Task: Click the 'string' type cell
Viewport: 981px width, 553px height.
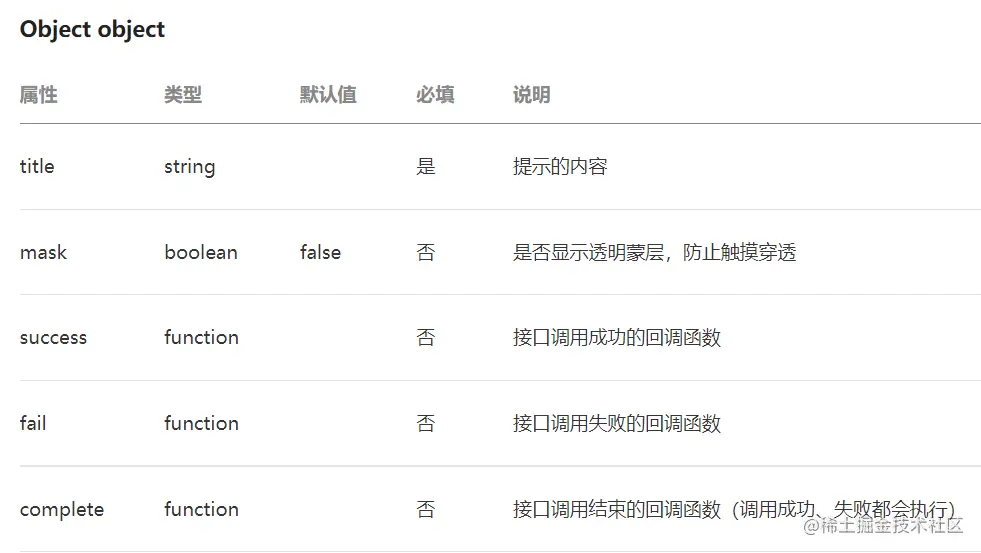Action: pos(189,166)
